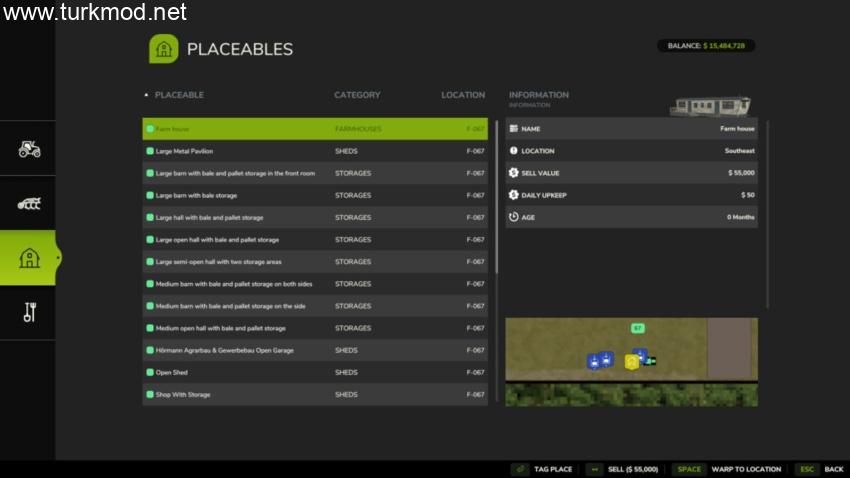Viewport: 850px width, 478px height.
Task: Select Large Metal Pavilion row
Action: 315,151
